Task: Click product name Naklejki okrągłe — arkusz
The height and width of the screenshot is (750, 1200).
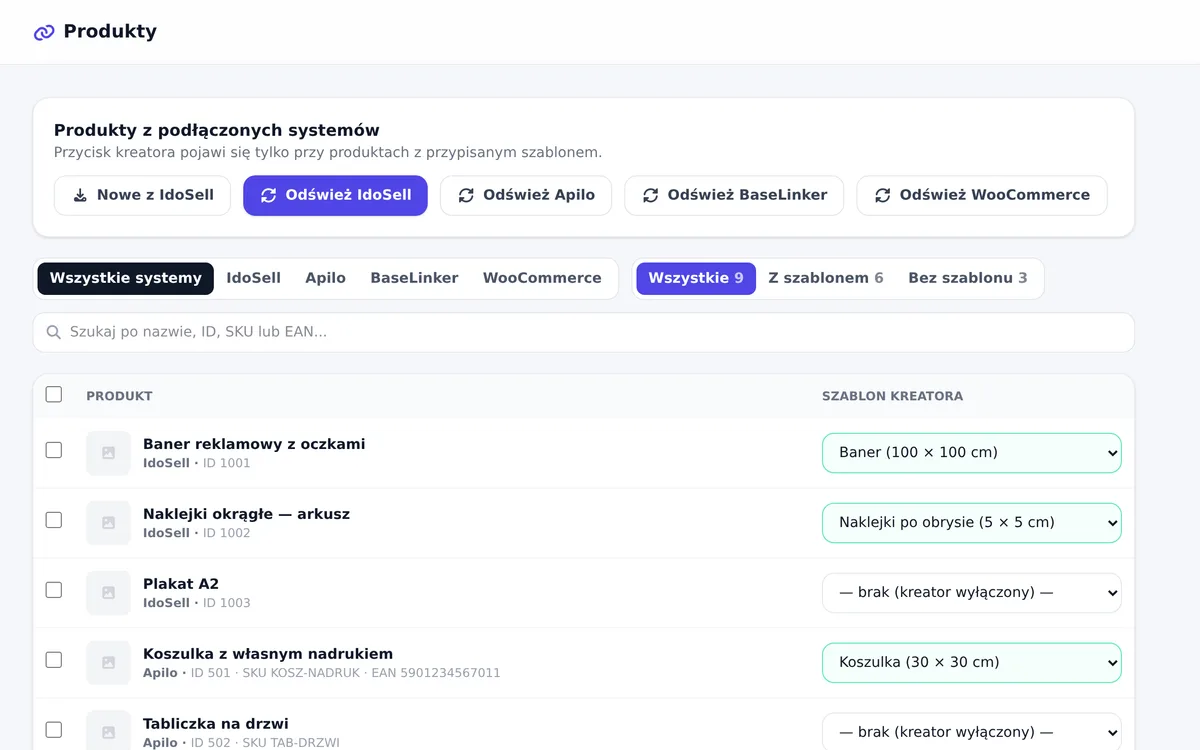Action: tap(246, 514)
